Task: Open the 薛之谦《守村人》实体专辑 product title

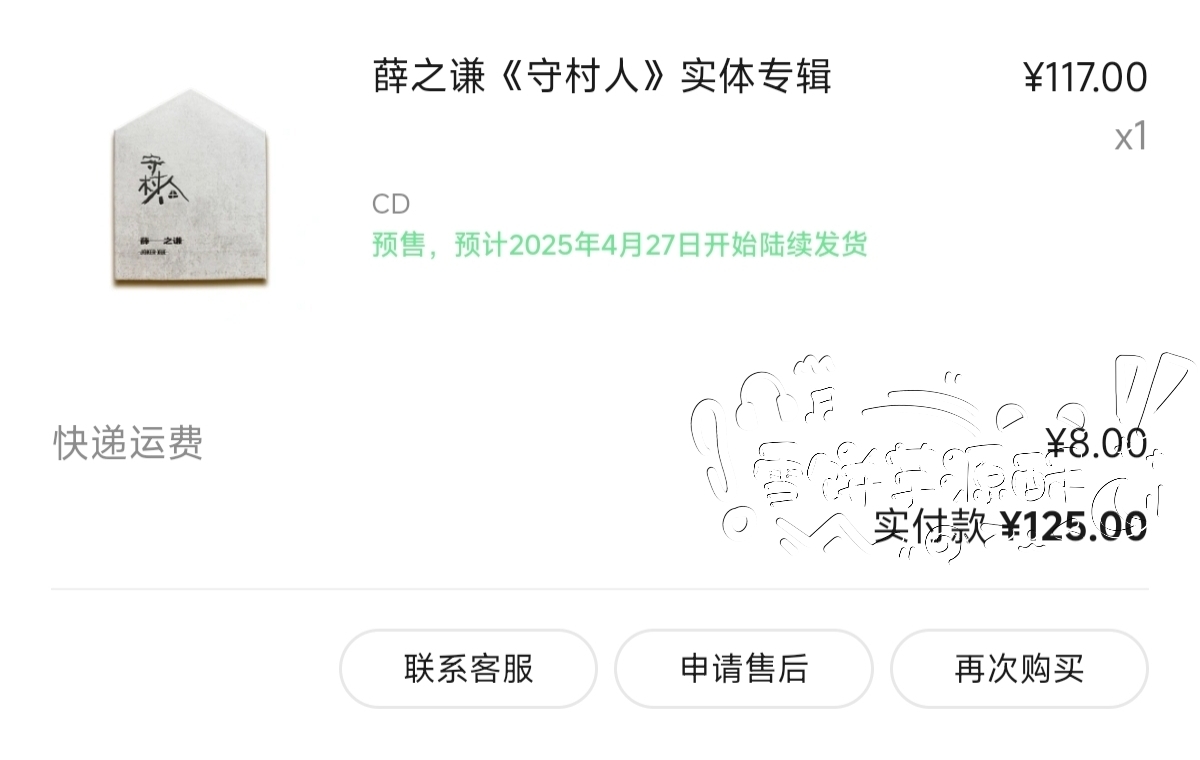Action: click(x=602, y=77)
